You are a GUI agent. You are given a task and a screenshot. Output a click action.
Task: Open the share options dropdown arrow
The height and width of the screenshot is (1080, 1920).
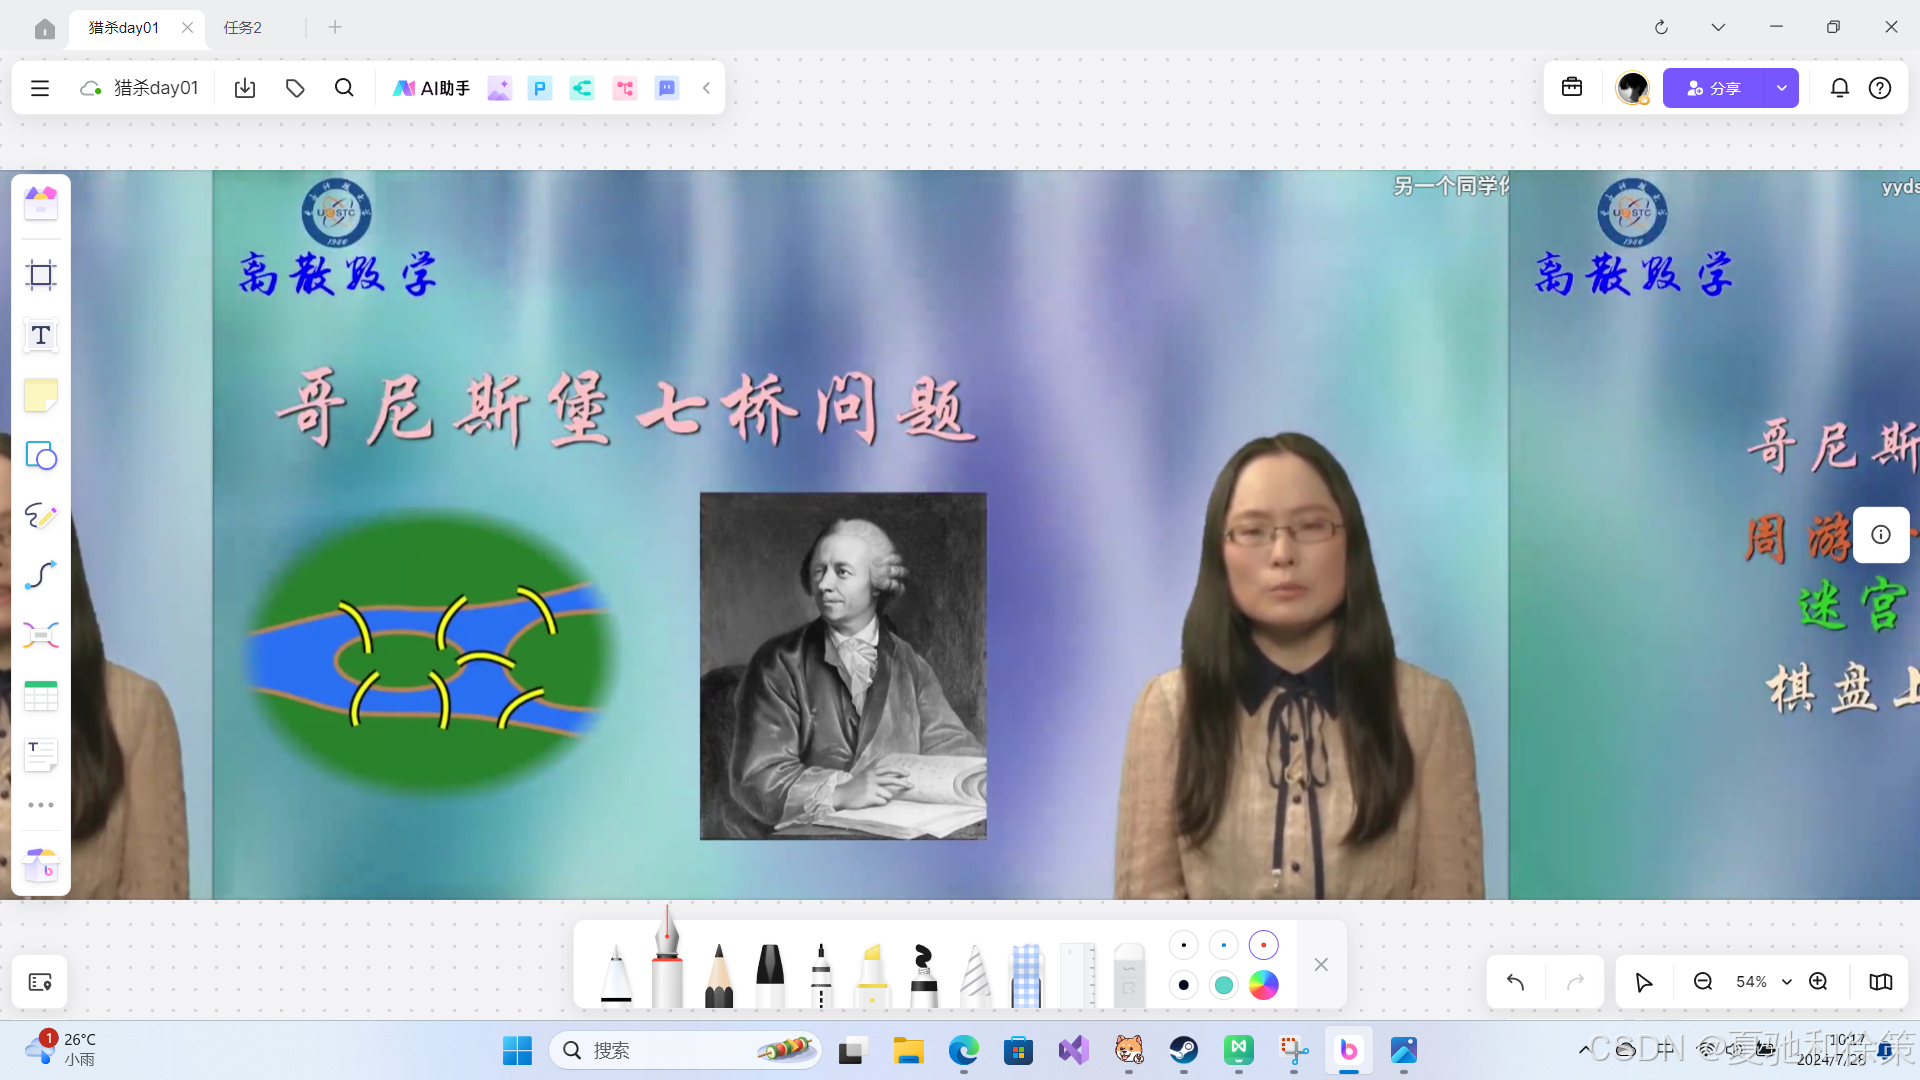1781,88
